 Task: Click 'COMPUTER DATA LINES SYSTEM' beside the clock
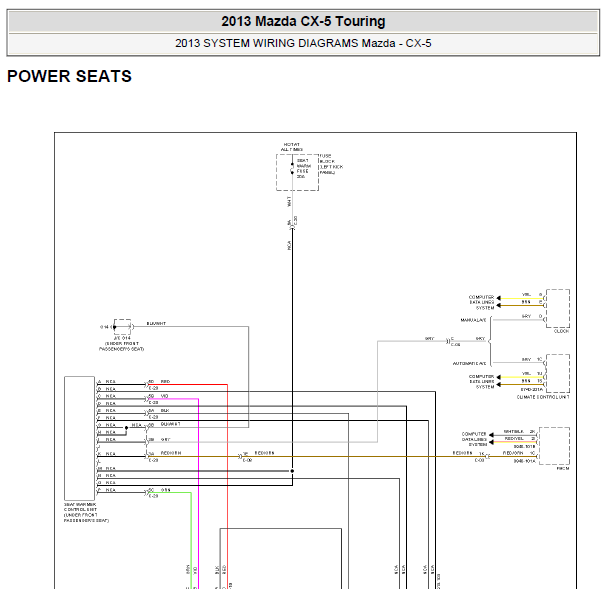click(481, 303)
